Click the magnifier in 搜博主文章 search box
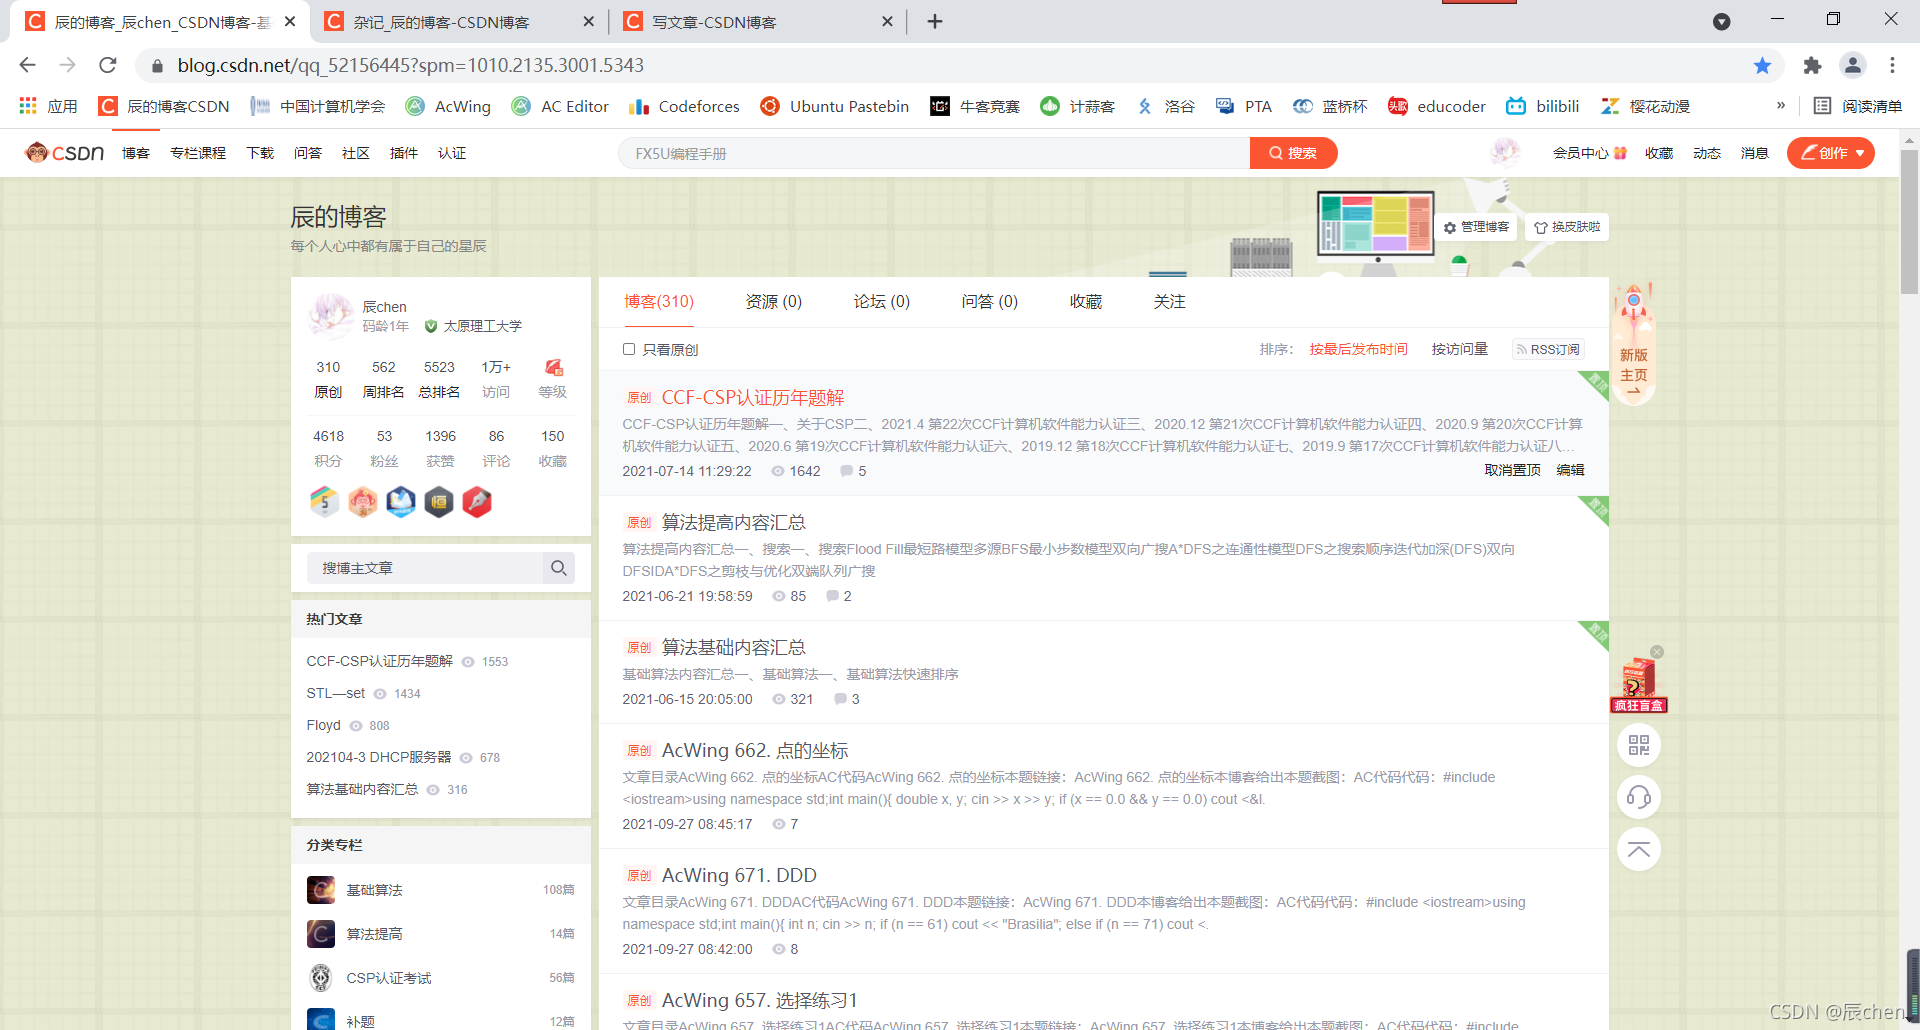Viewport: 1920px width, 1030px height. 558,568
